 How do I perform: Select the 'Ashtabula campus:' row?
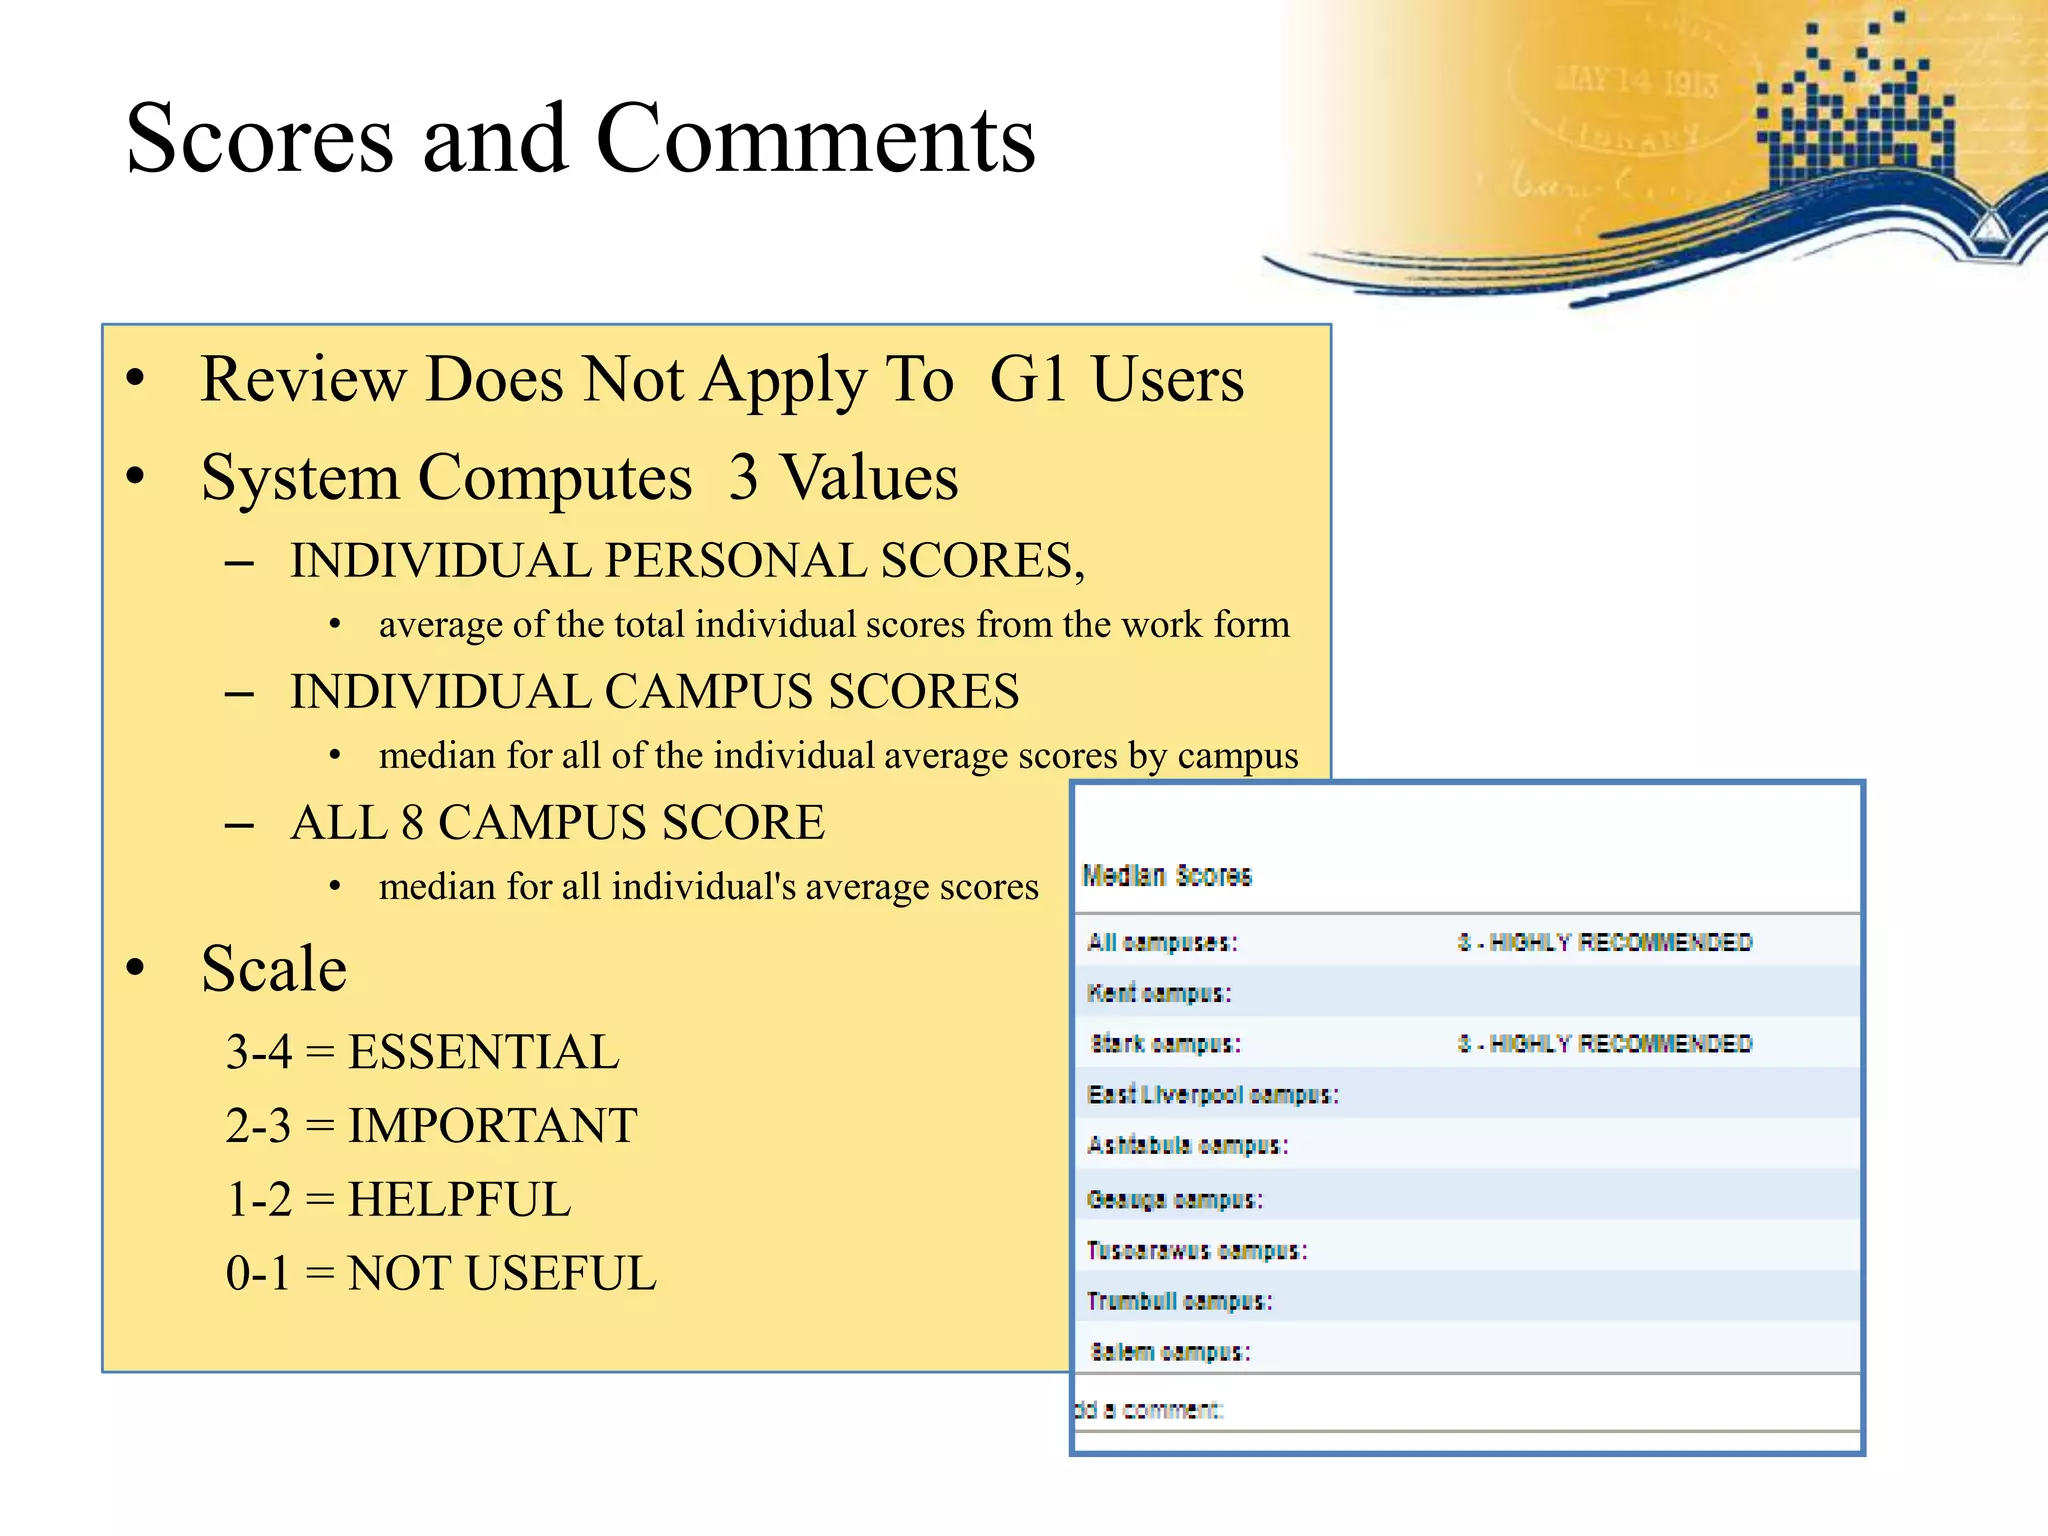[1467, 1145]
